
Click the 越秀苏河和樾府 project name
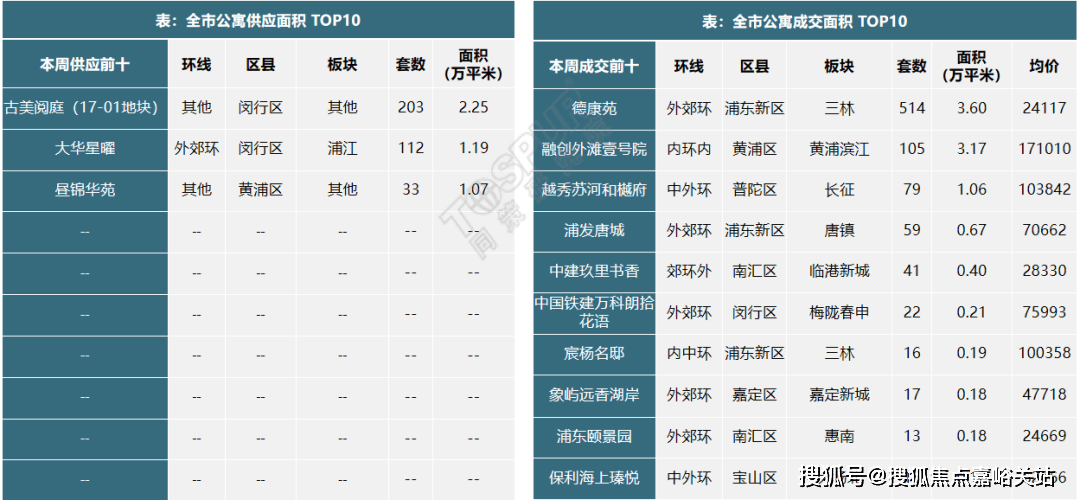tap(594, 190)
